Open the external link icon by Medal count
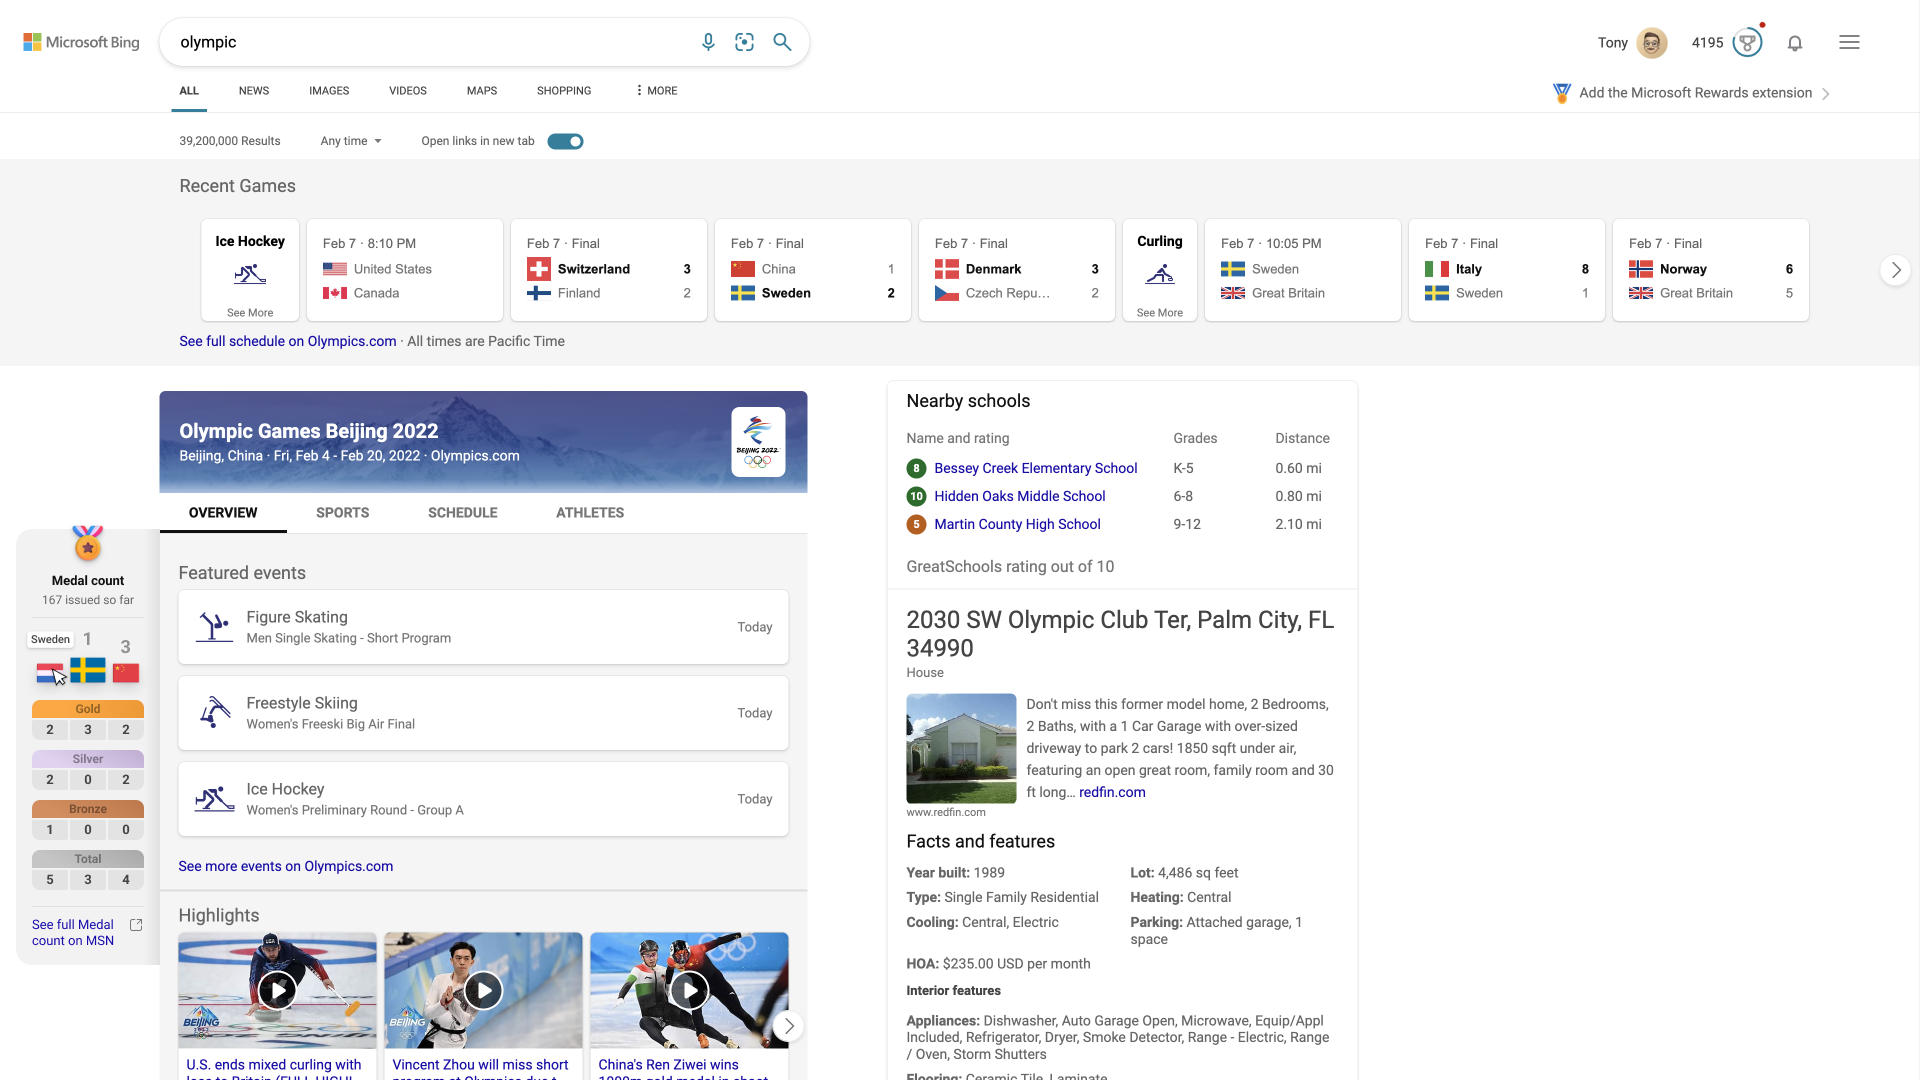 pyautogui.click(x=137, y=925)
